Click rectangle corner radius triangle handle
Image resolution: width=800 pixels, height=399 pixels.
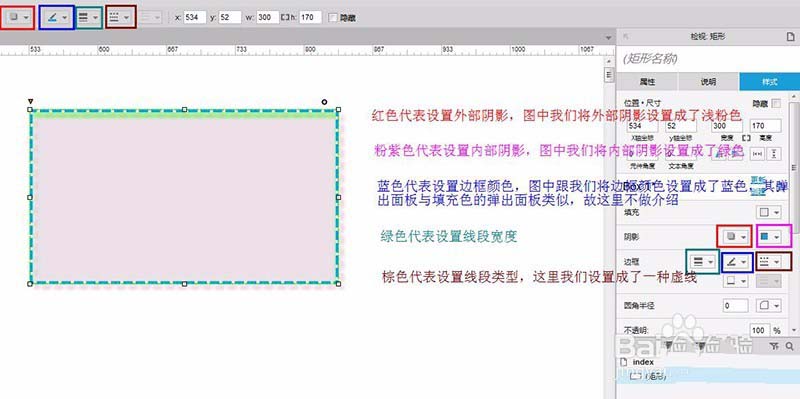click(x=31, y=102)
